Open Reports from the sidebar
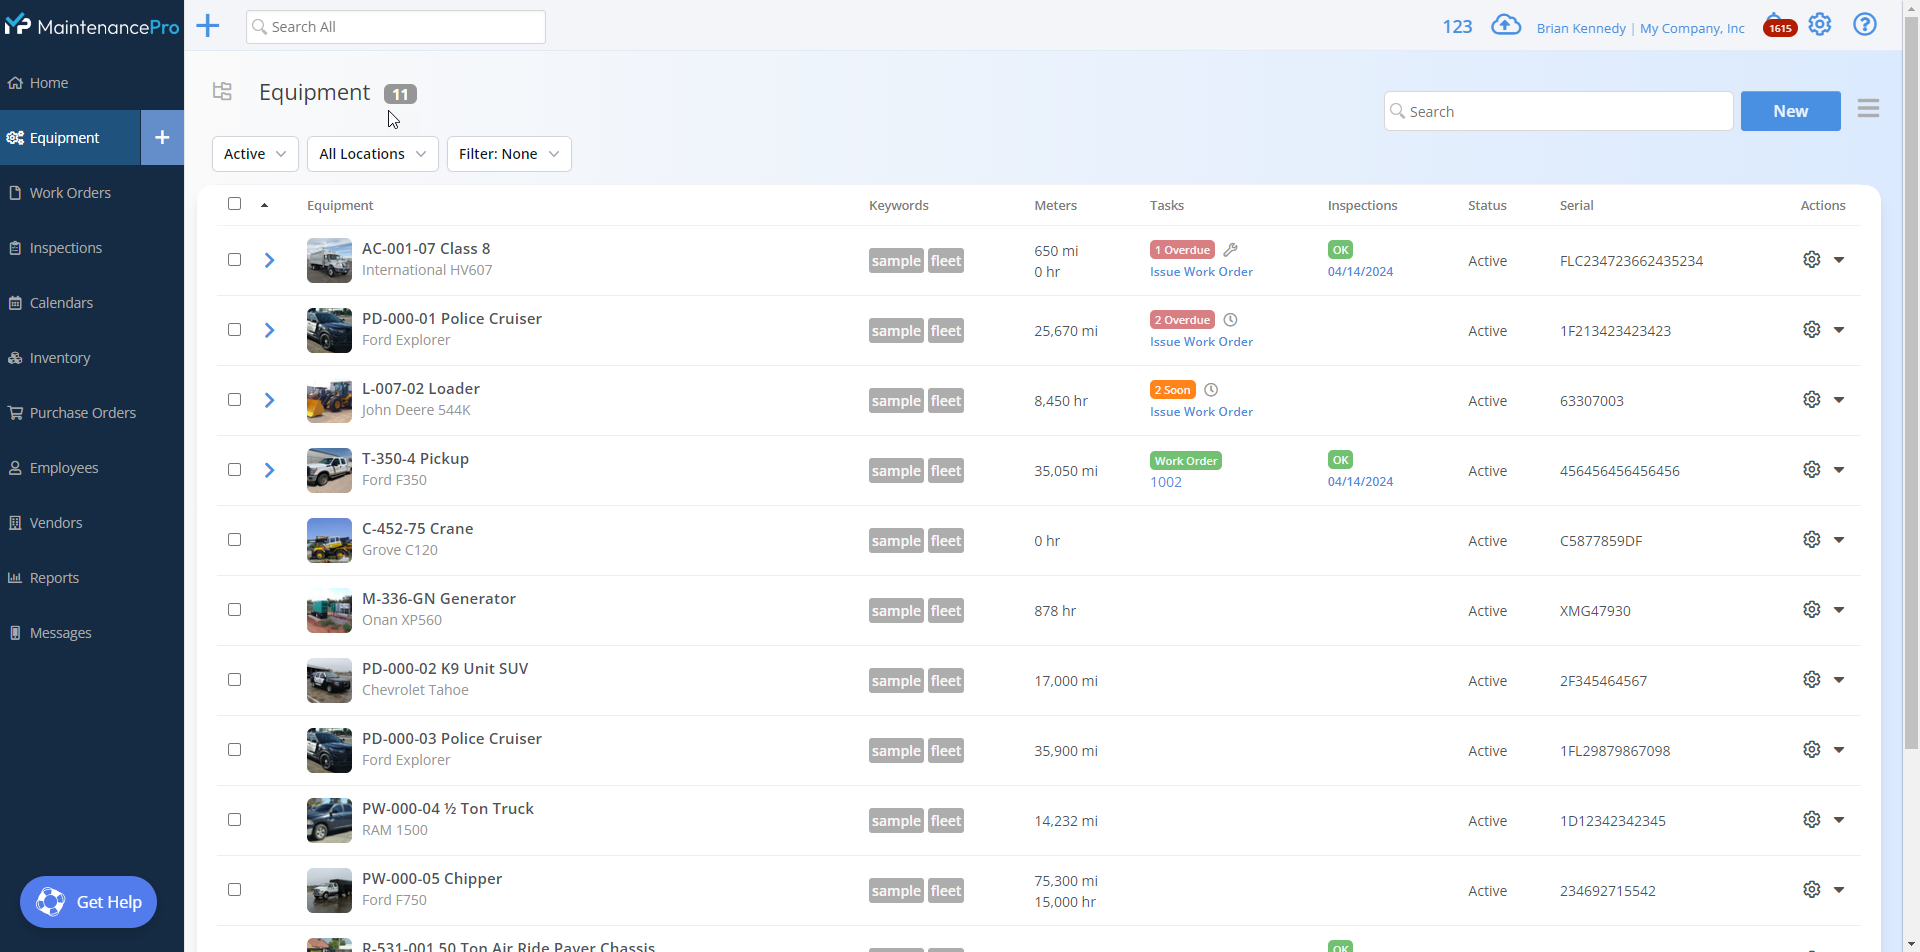The width and height of the screenshot is (1920, 952). click(x=54, y=577)
